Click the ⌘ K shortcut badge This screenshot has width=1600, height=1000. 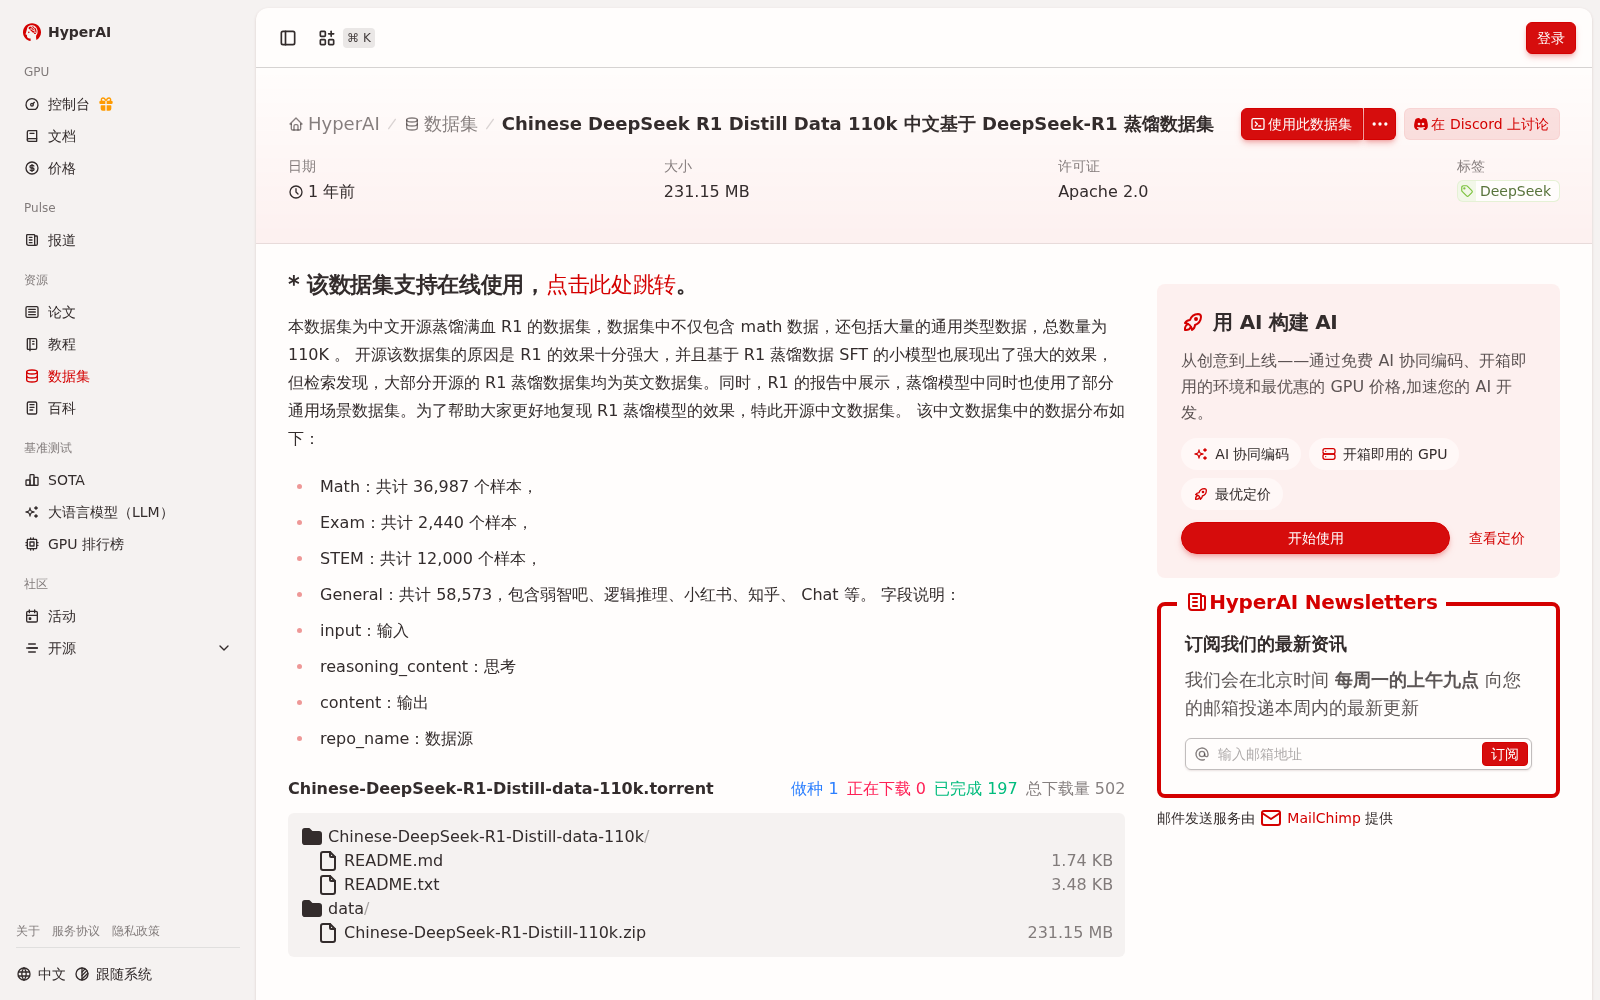pos(359,38)
